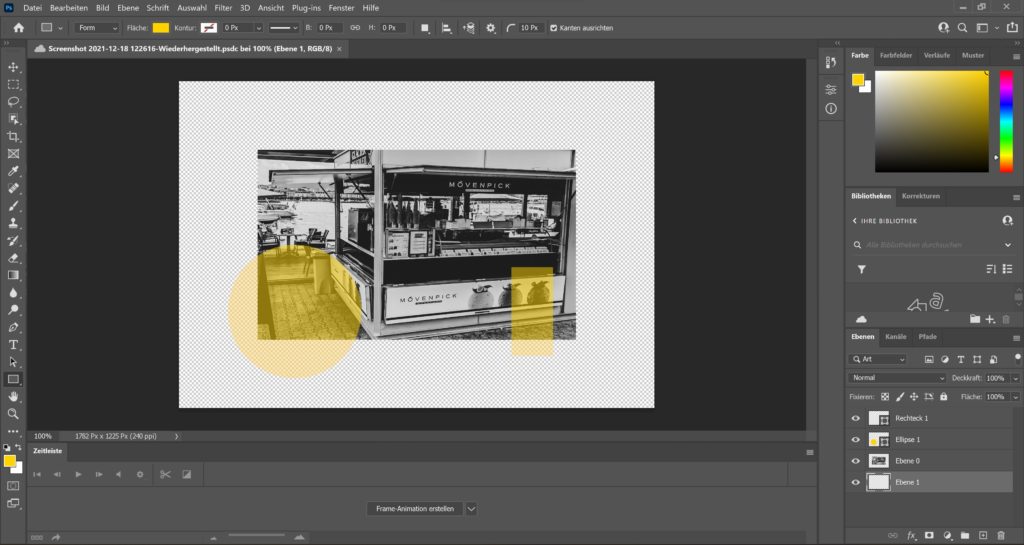Open the stroke line style dropdown

click(x=283, y=28)
